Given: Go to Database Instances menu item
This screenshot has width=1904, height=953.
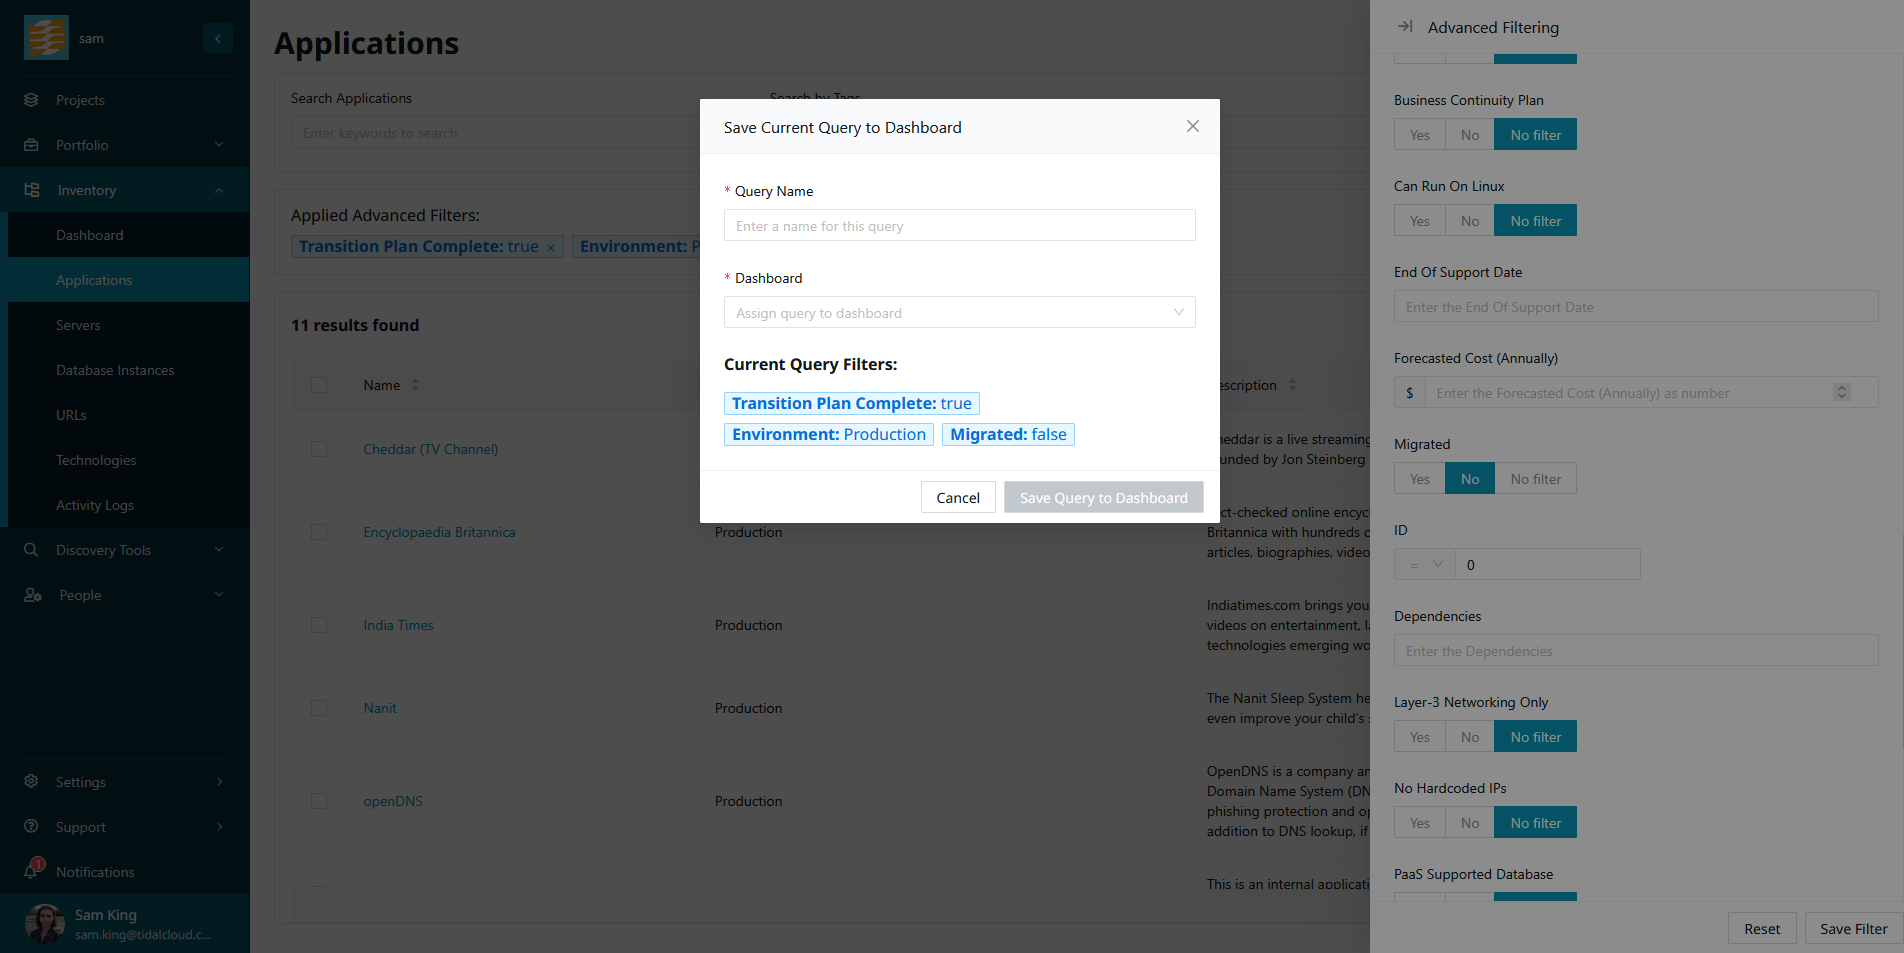Looking at the screenshot, I should click(115, 370).
